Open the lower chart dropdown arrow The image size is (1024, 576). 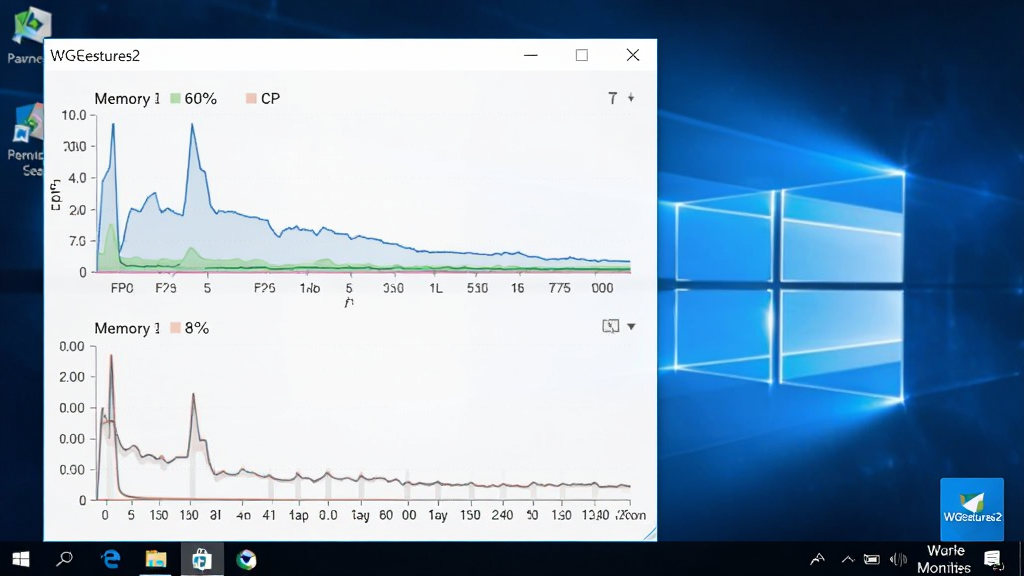(x=631, y=327)
